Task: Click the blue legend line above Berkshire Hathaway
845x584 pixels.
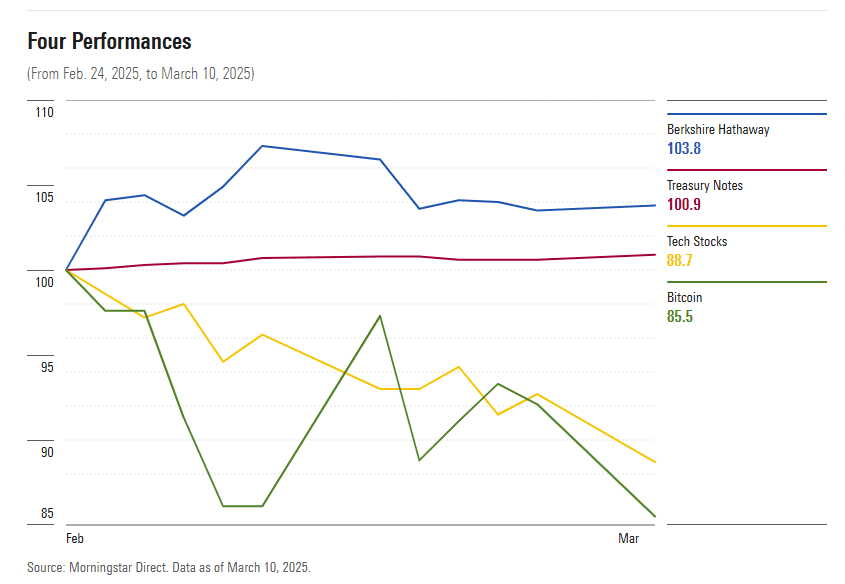Action: pos(746,114)
